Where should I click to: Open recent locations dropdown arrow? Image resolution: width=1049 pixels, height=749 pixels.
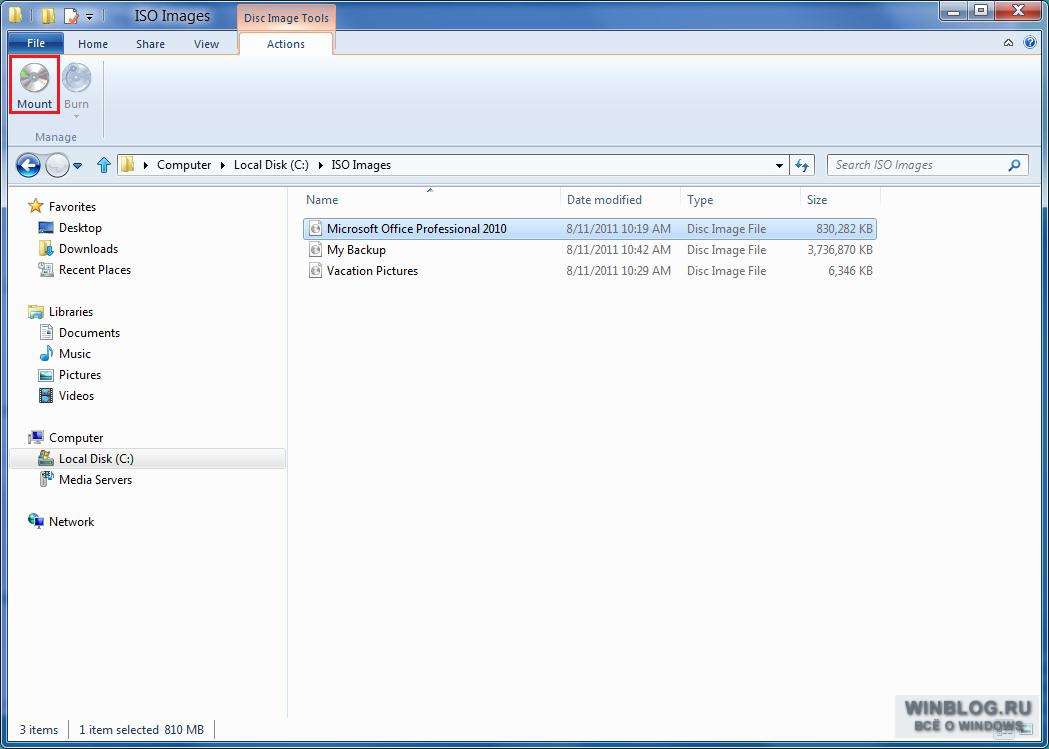(78, 165)
